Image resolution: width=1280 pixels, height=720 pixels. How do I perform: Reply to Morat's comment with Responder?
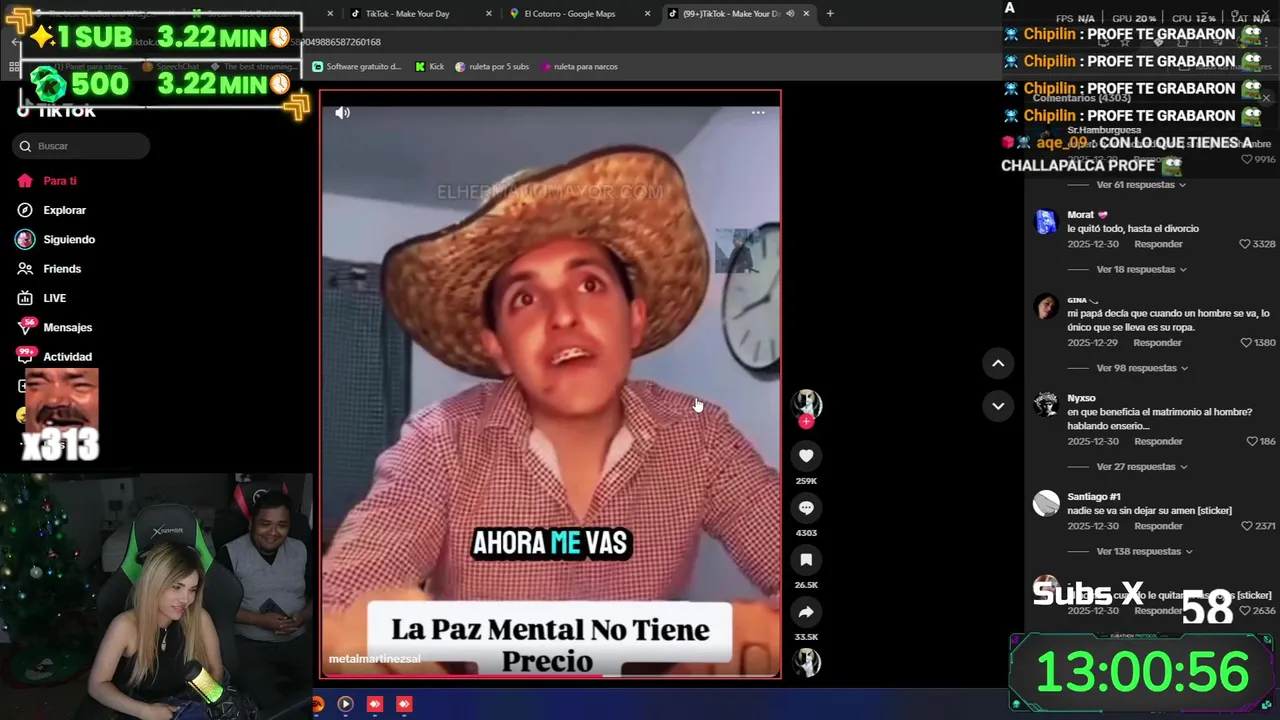[1158, 244]
